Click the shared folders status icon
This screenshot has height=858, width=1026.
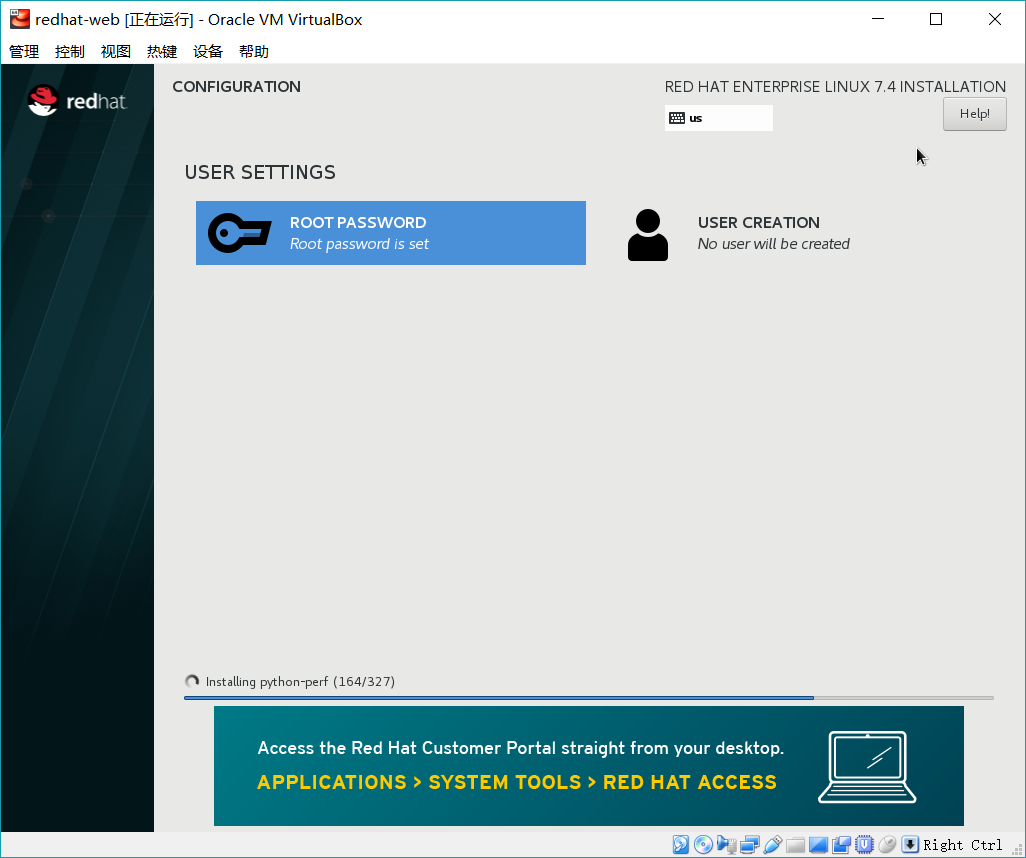click(x=795, y=844)
